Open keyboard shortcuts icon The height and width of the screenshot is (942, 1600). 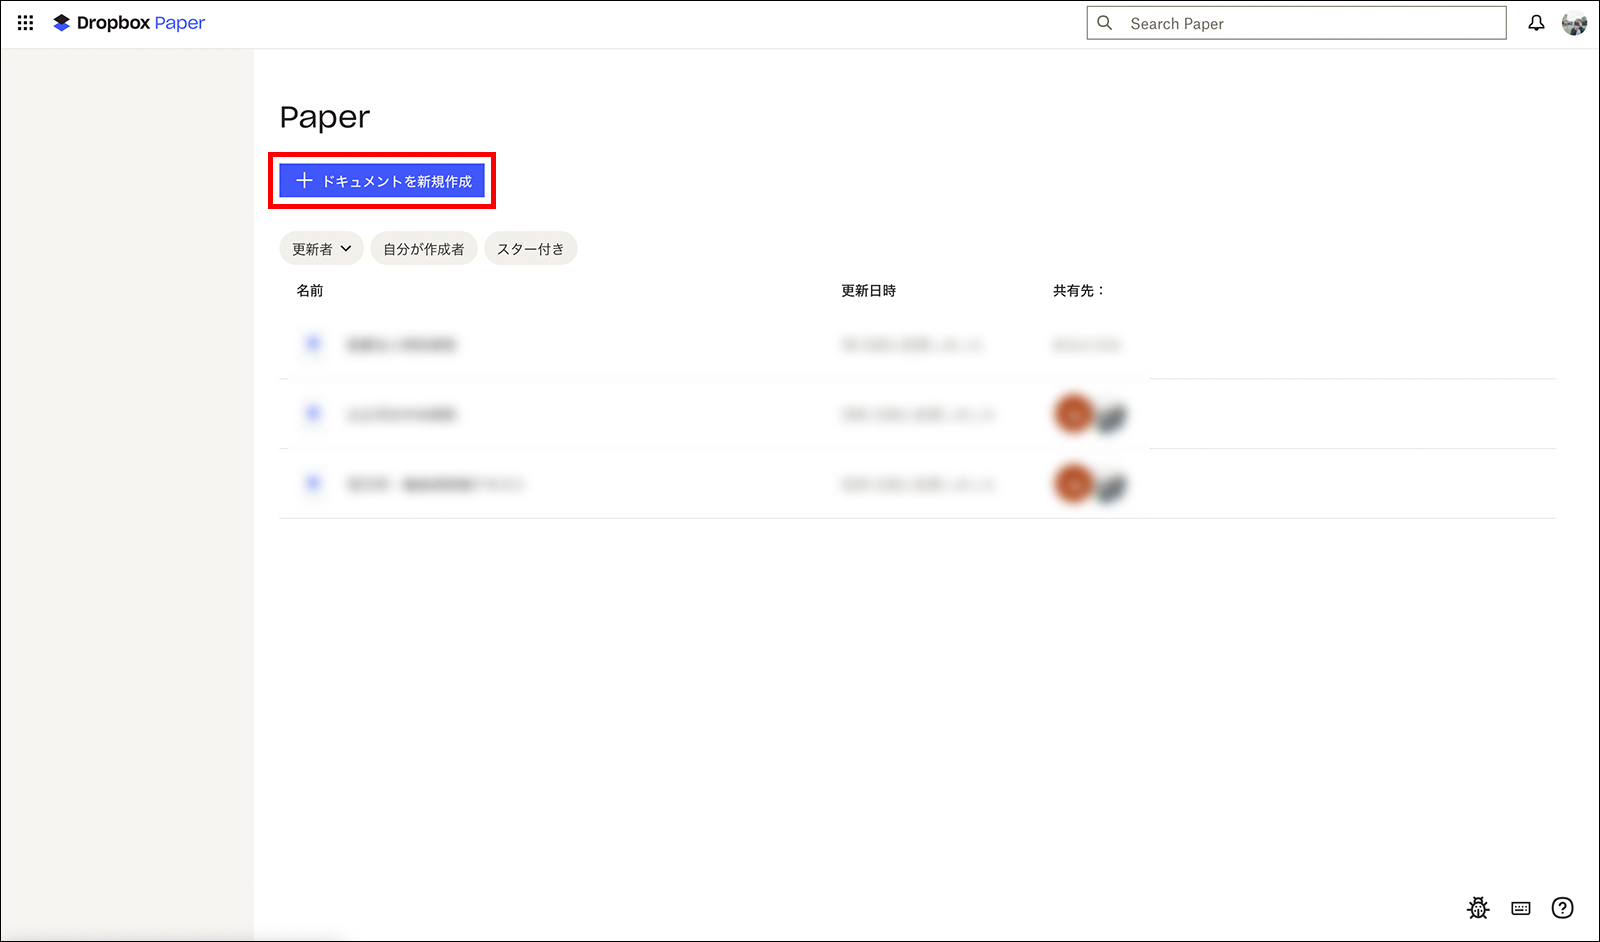(x=1521, y=908)
